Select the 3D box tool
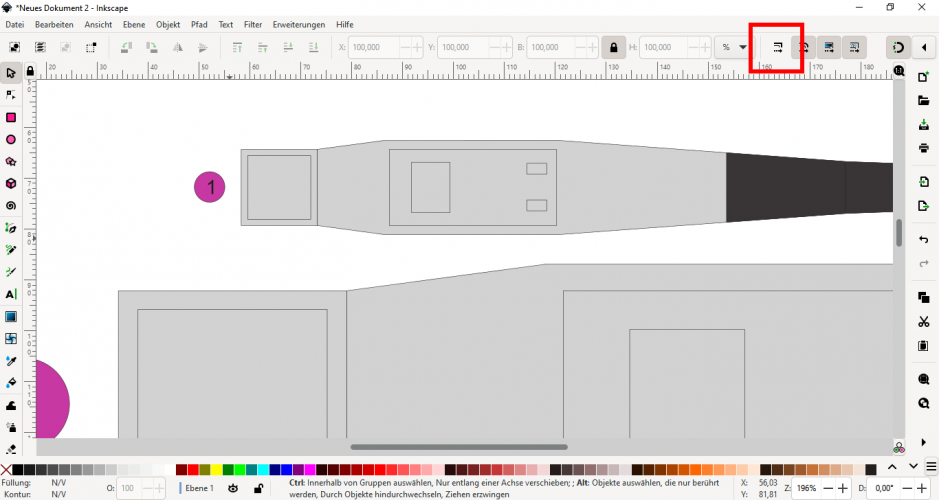Image resolution: width=939 pixels, height=500 pixels. point(11,184)
